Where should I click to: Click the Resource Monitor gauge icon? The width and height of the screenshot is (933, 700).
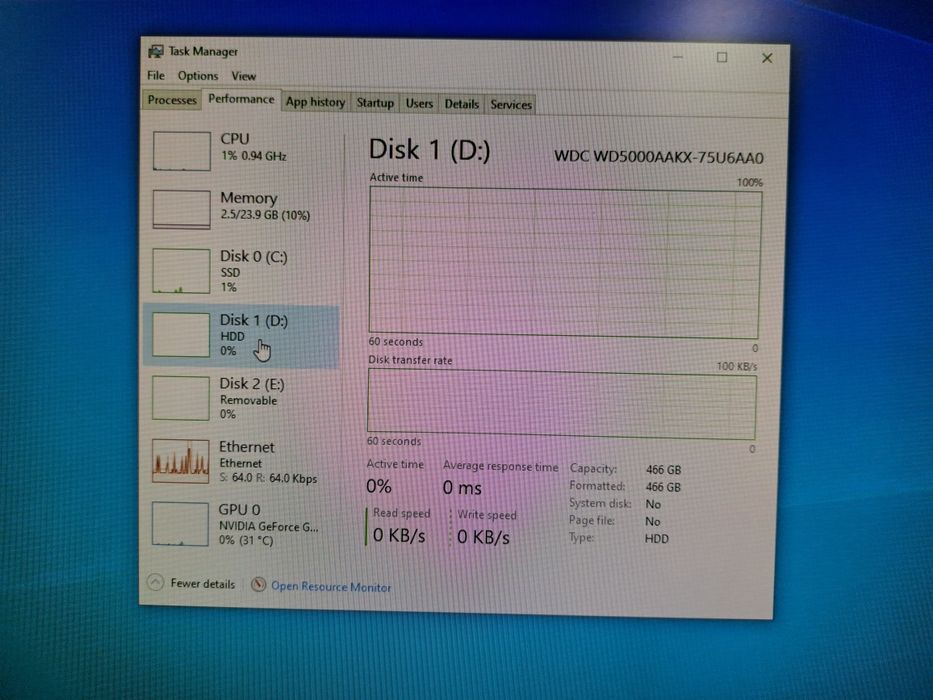click(258, 585)
